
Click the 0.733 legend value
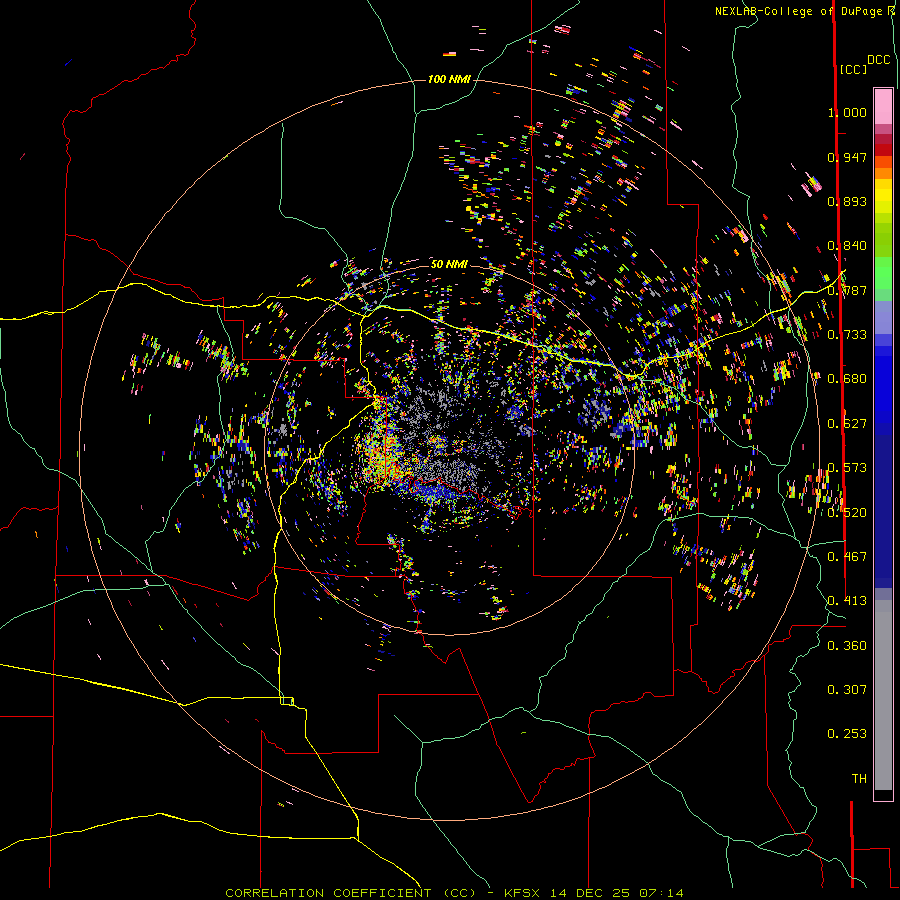click(847, 335)
